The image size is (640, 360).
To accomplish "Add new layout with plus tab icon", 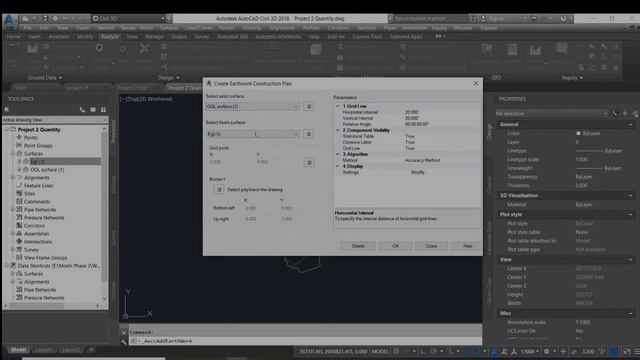I will [x=91, y=350].
